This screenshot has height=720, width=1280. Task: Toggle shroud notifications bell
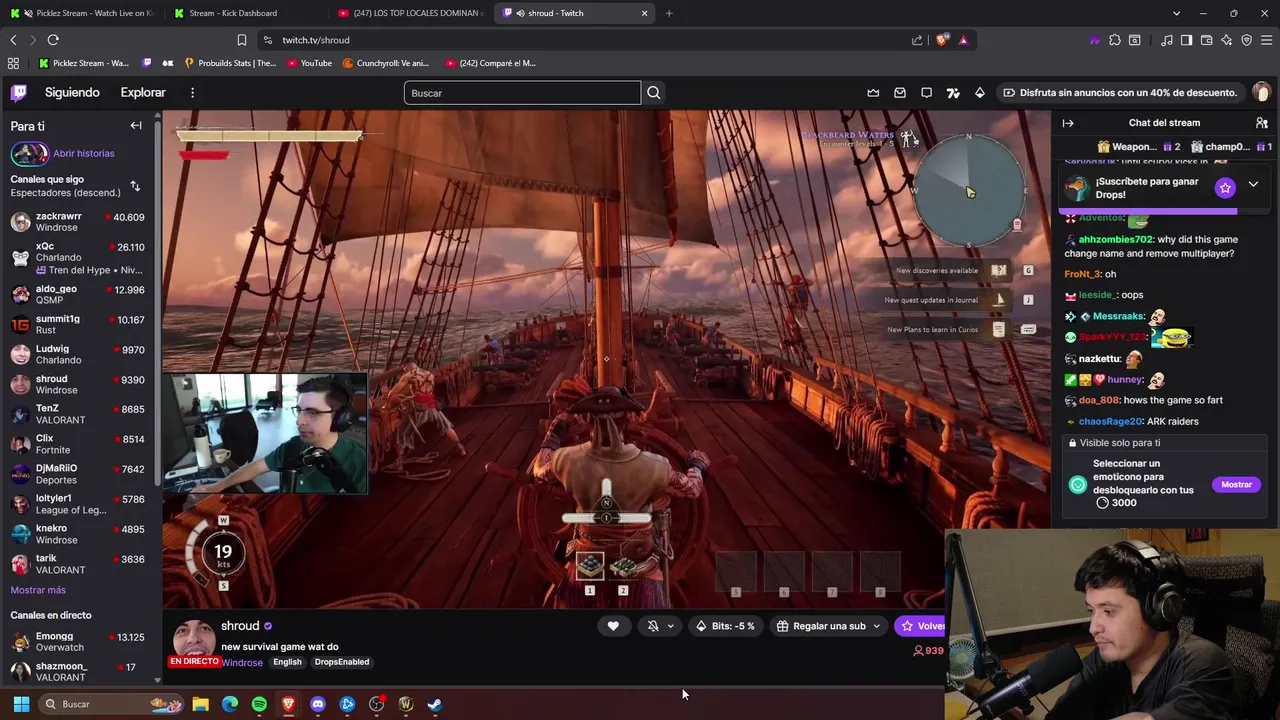click(653, 626)
